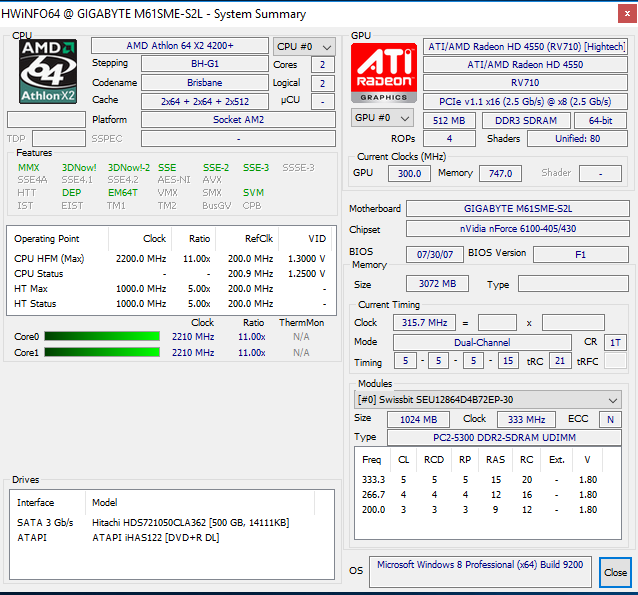Click the GPU clock 300.0 field
Screen dimensions: 638x595
[x=409, y=173]
